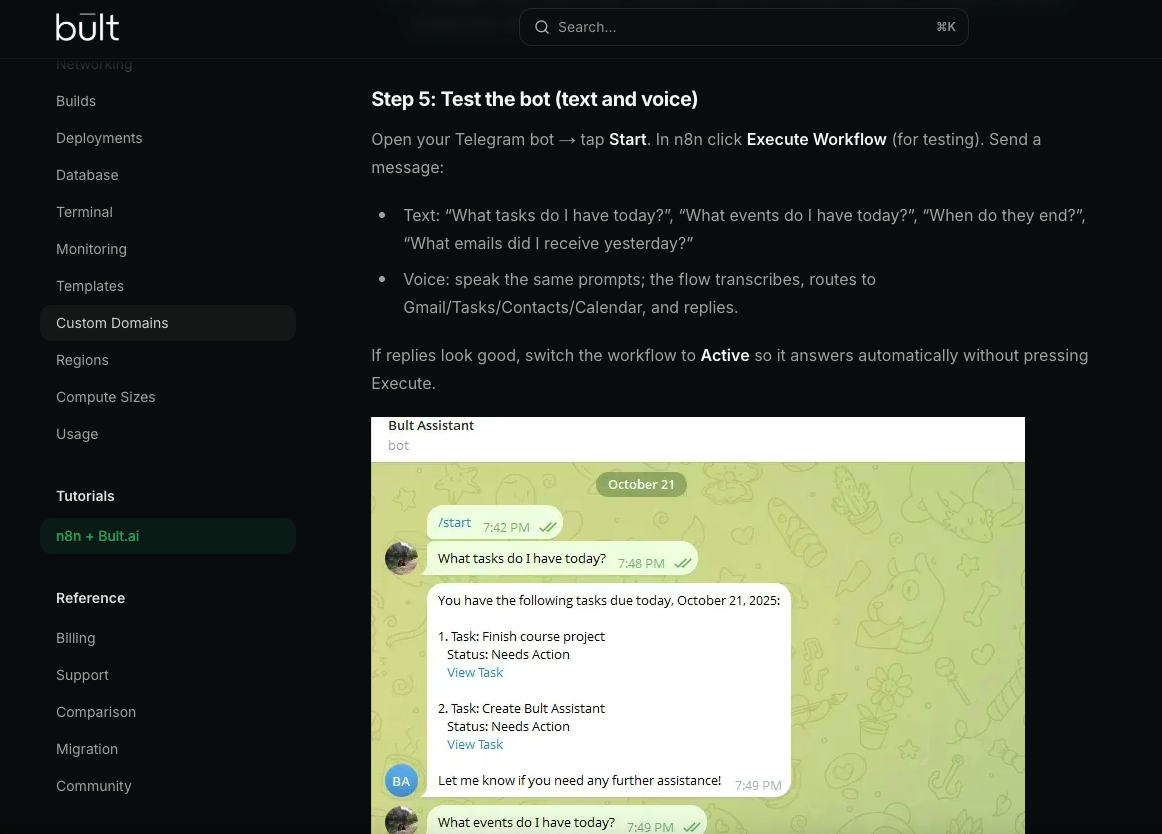Viewport: 1162px width, 834px height.
Task: Select Terminal in the sidebar
Action: 84,211
